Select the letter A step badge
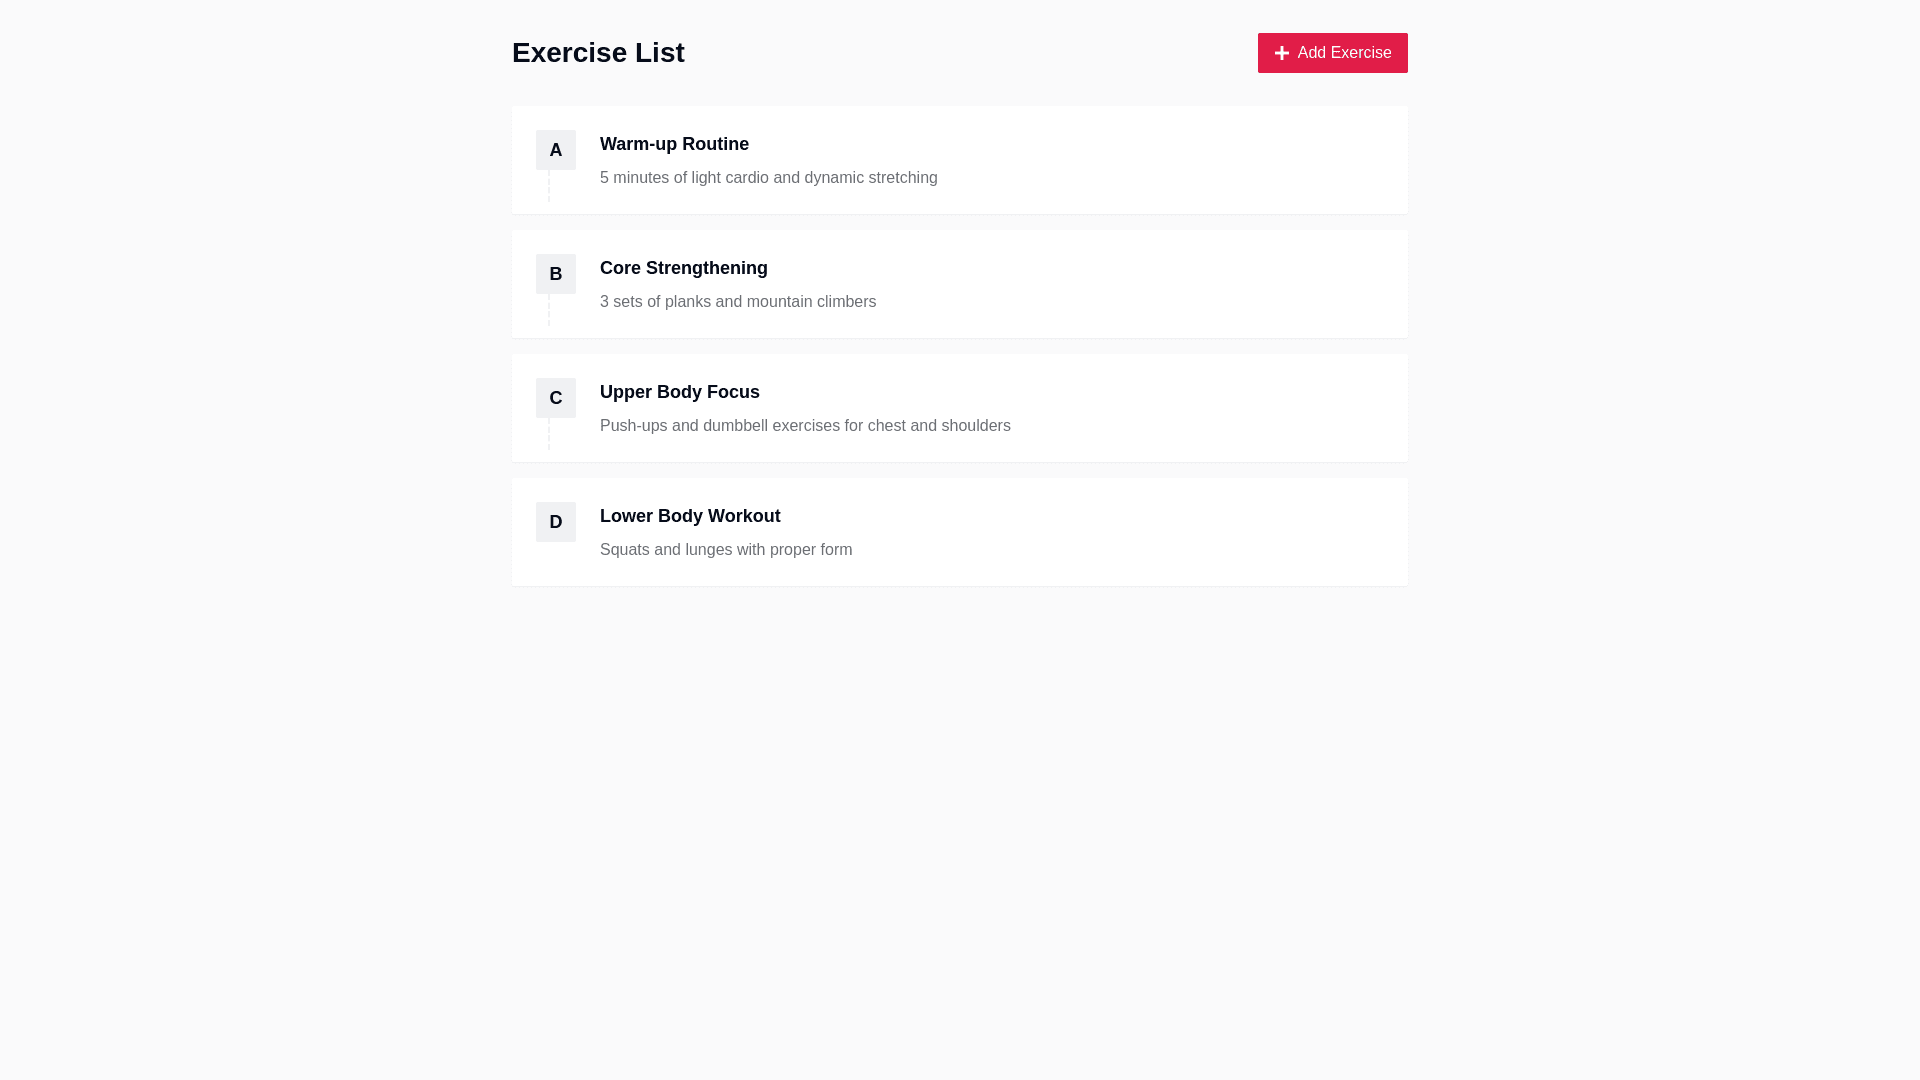This screenshot has width=1920, height=1080. [x=556, y=150]
